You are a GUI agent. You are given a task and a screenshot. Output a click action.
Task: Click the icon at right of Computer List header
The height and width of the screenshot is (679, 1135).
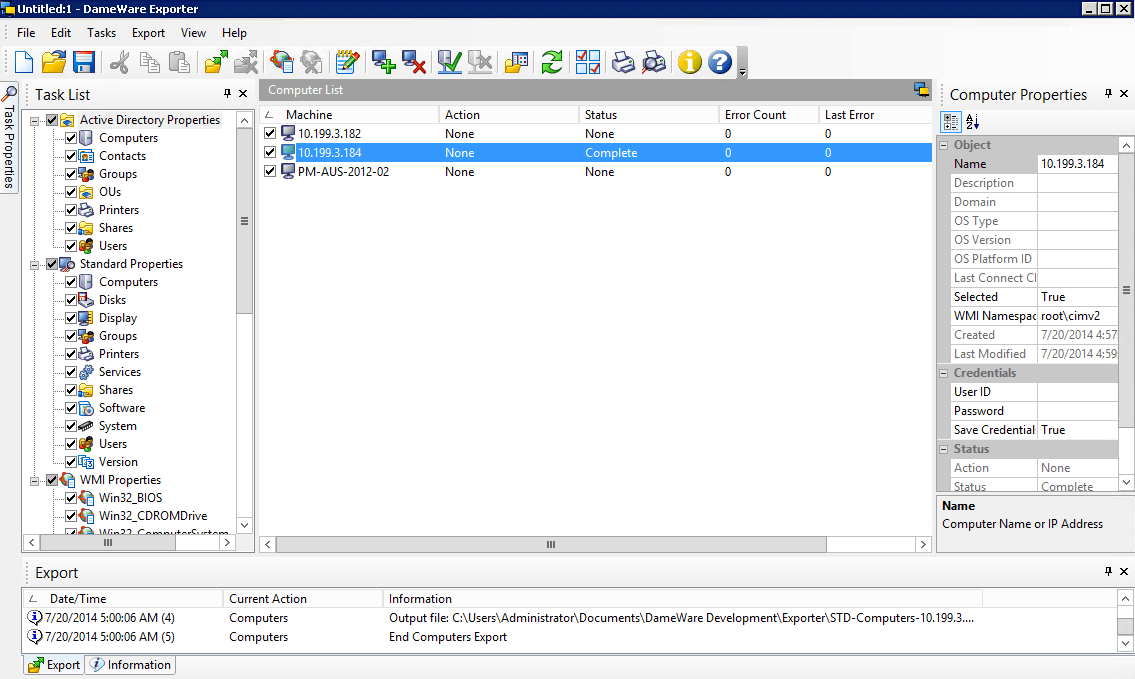pos(921,90)
